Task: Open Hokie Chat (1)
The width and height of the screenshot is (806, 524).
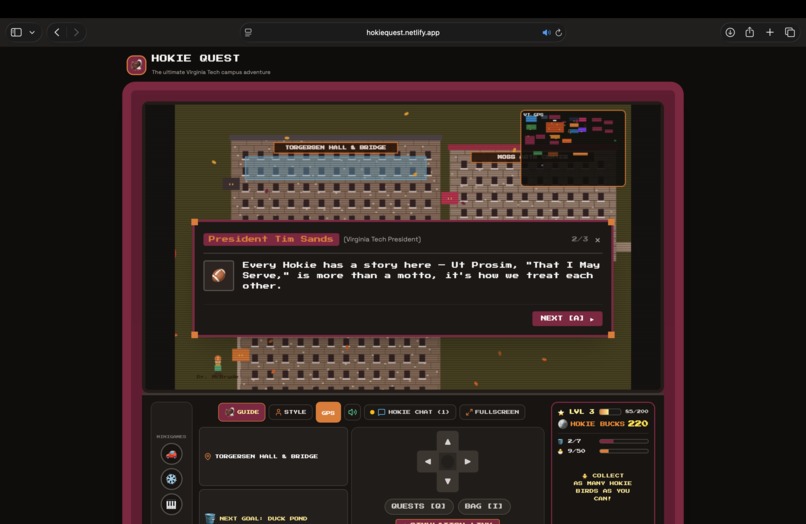Action: pyautogui.click(x=410, y=412)
